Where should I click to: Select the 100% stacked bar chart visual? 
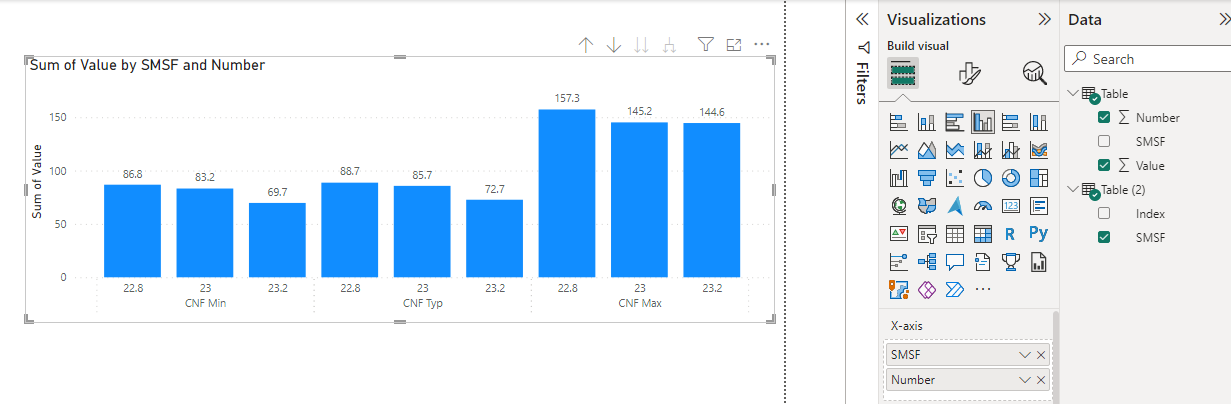coord(1010,122)
